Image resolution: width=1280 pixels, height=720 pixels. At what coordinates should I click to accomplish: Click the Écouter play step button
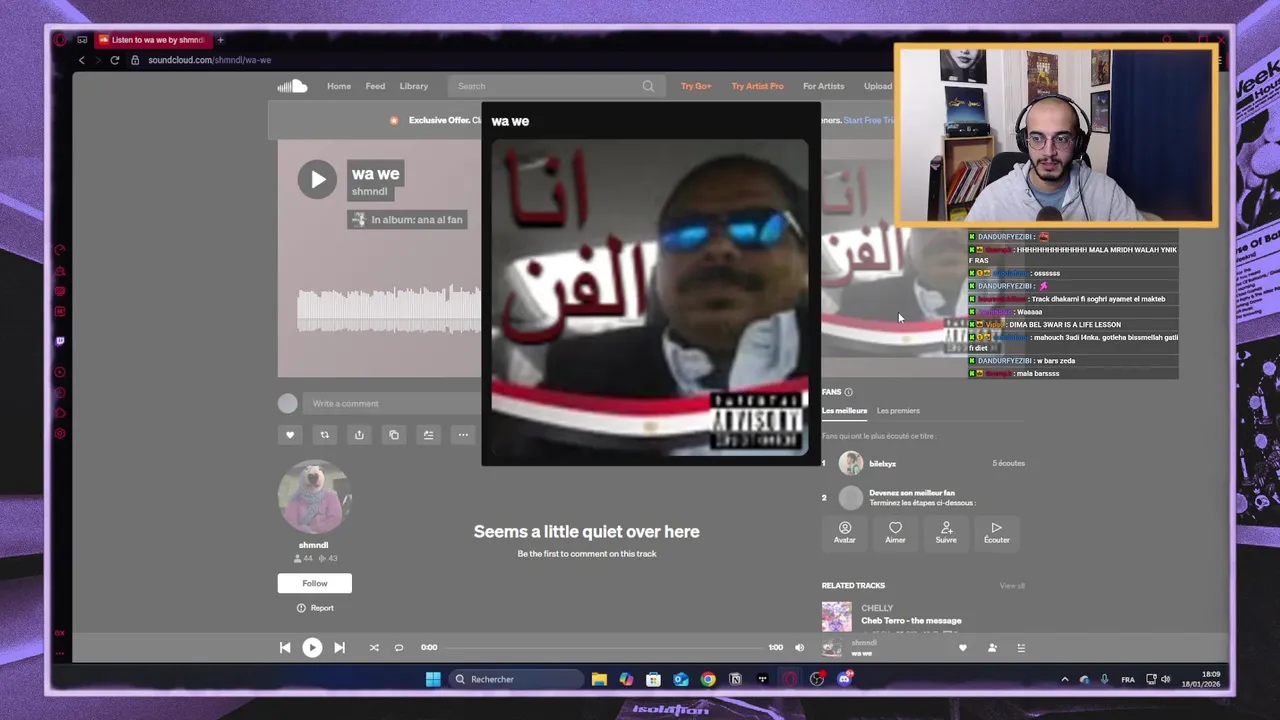pos(996,532)
